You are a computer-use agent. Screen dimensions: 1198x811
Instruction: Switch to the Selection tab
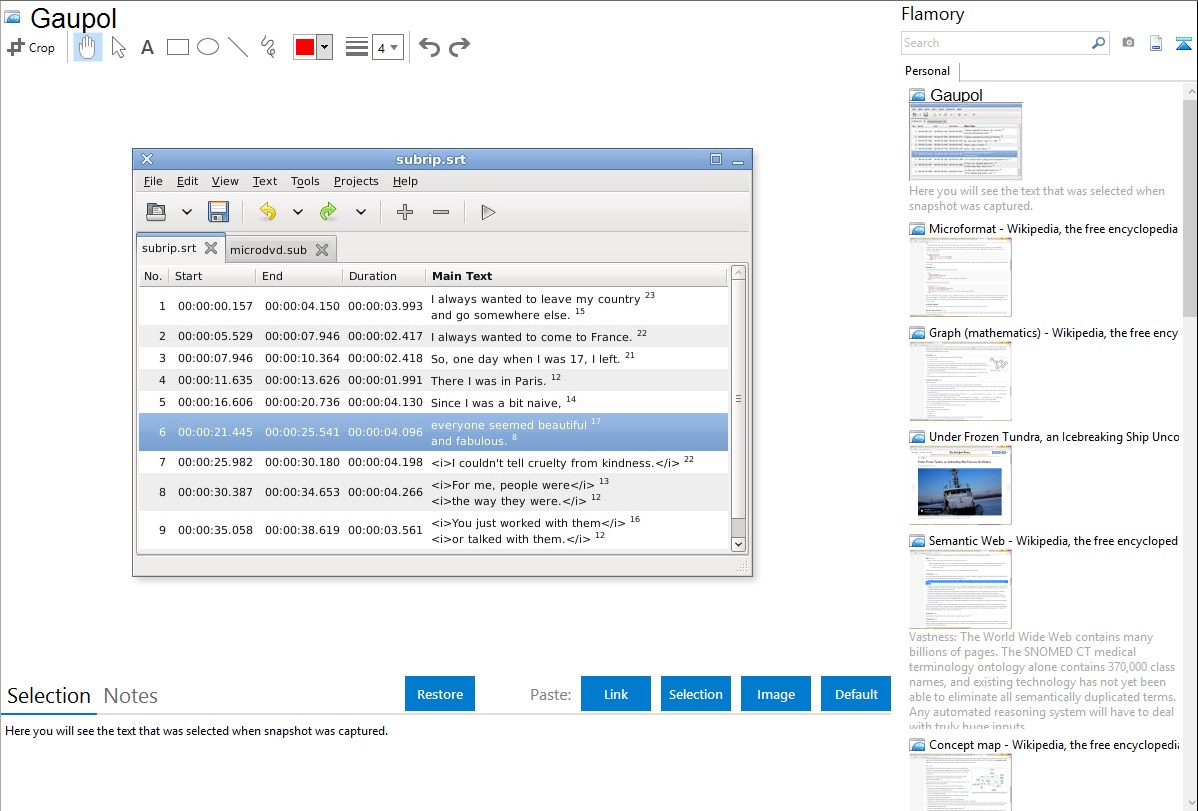[49, 696]
